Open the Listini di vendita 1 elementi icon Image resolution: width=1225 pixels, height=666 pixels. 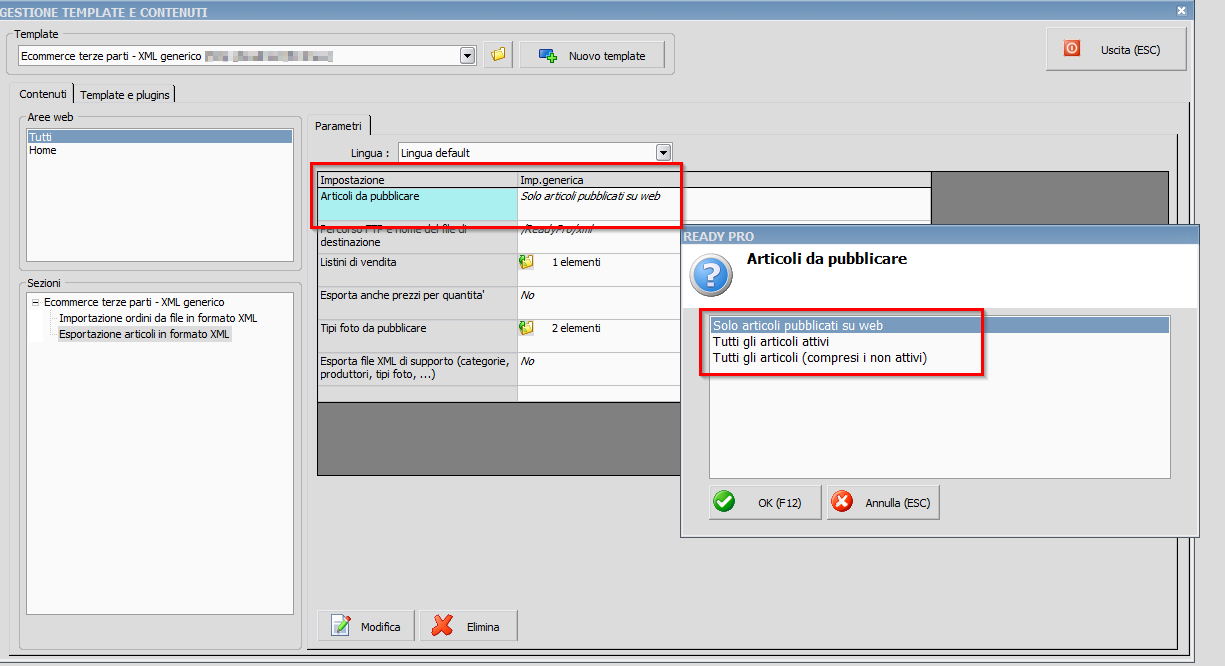point(527,262)
